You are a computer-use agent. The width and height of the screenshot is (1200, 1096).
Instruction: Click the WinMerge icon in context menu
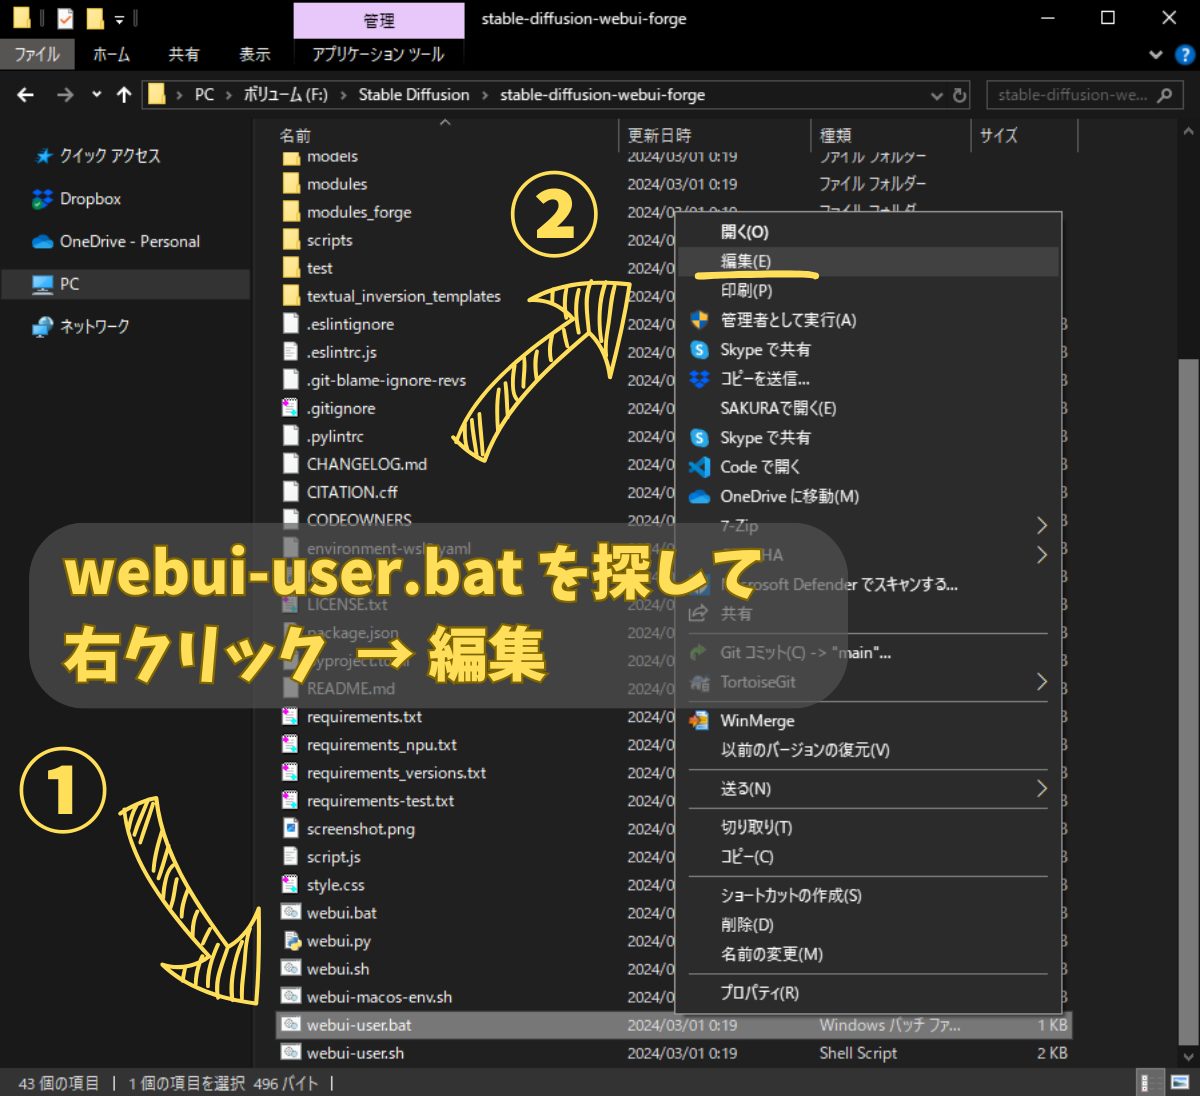tap(700, 721)
